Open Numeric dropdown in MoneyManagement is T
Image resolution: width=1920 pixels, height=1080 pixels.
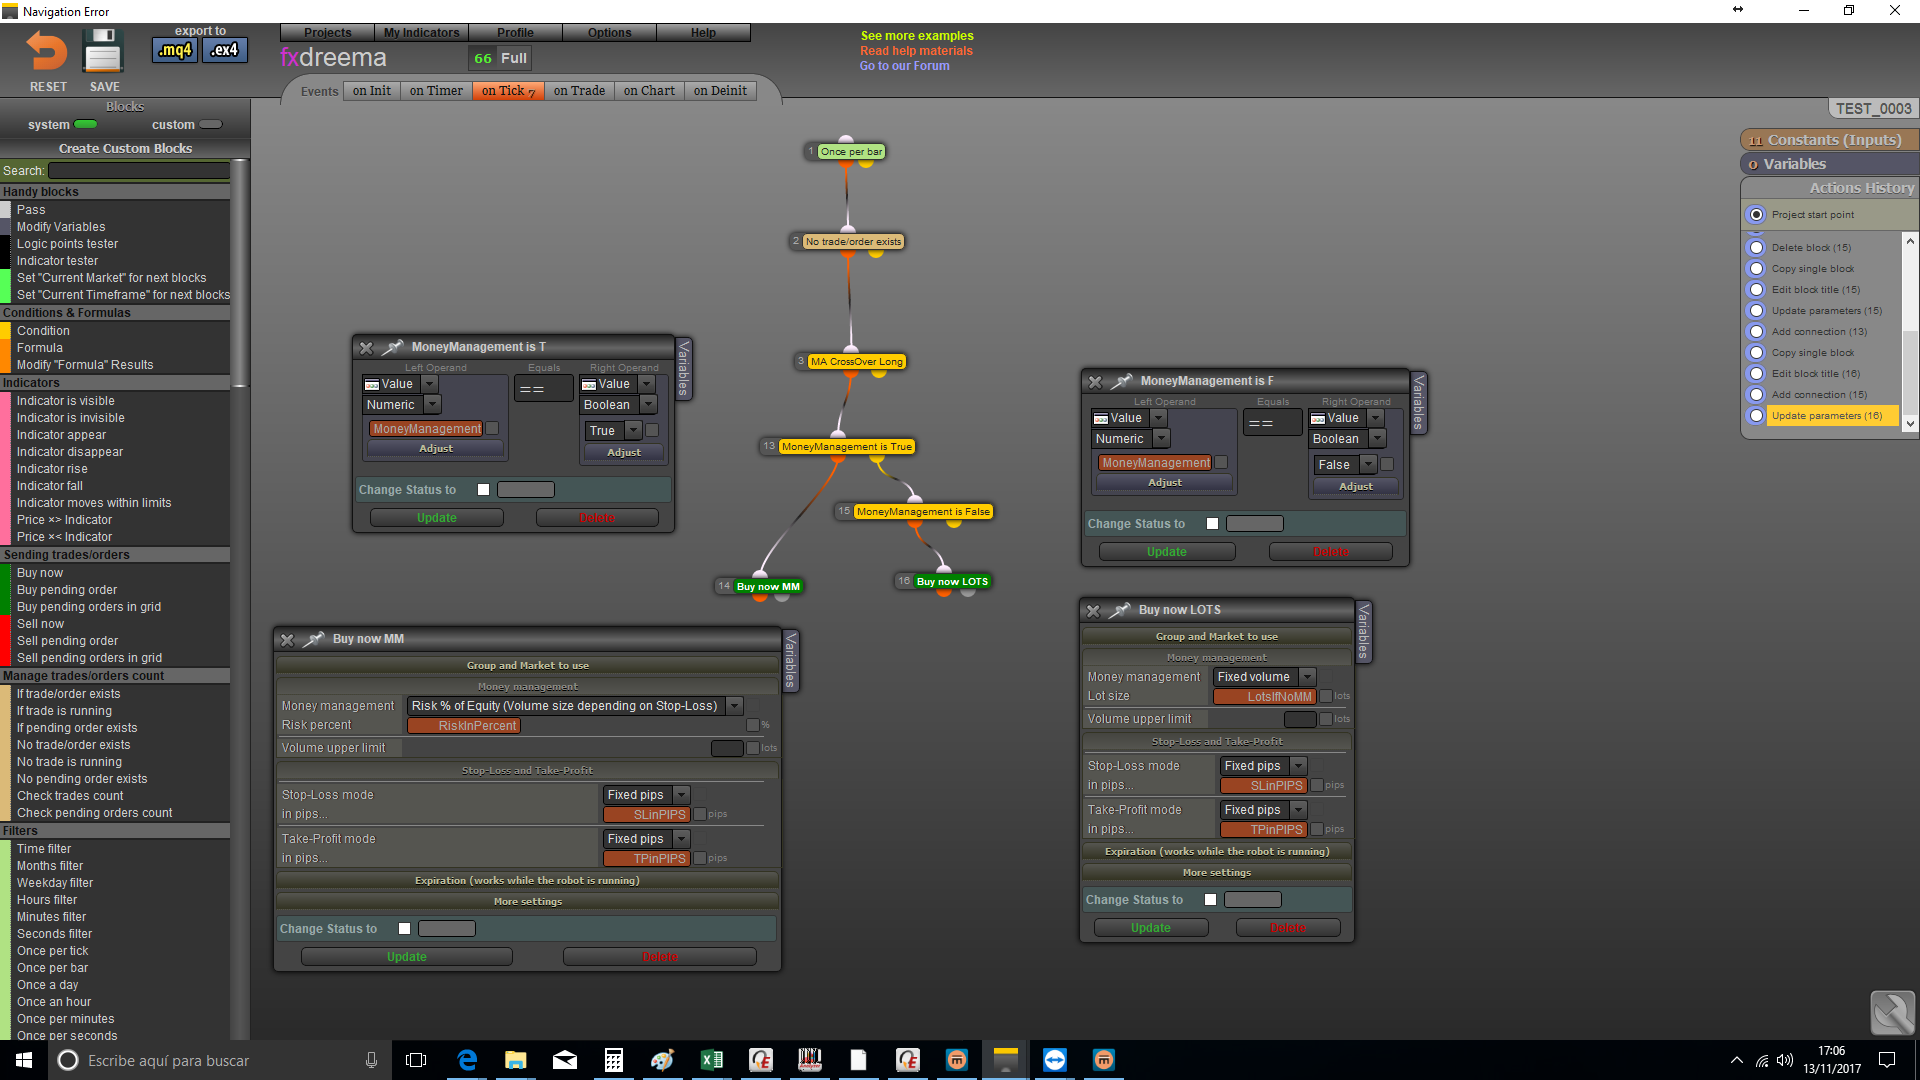click(x=432, y=405)
